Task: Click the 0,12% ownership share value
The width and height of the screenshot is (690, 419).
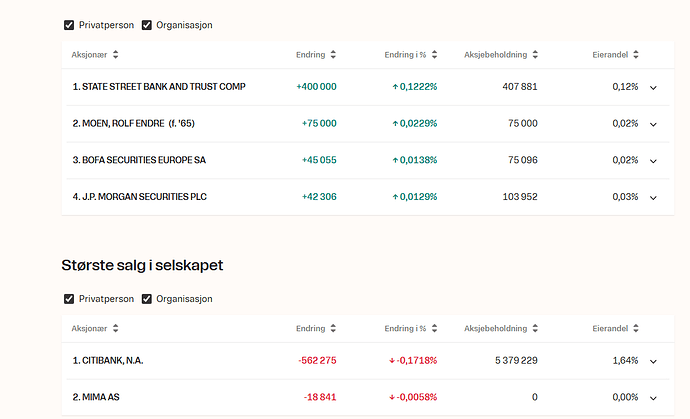Action: click(625, 87)
